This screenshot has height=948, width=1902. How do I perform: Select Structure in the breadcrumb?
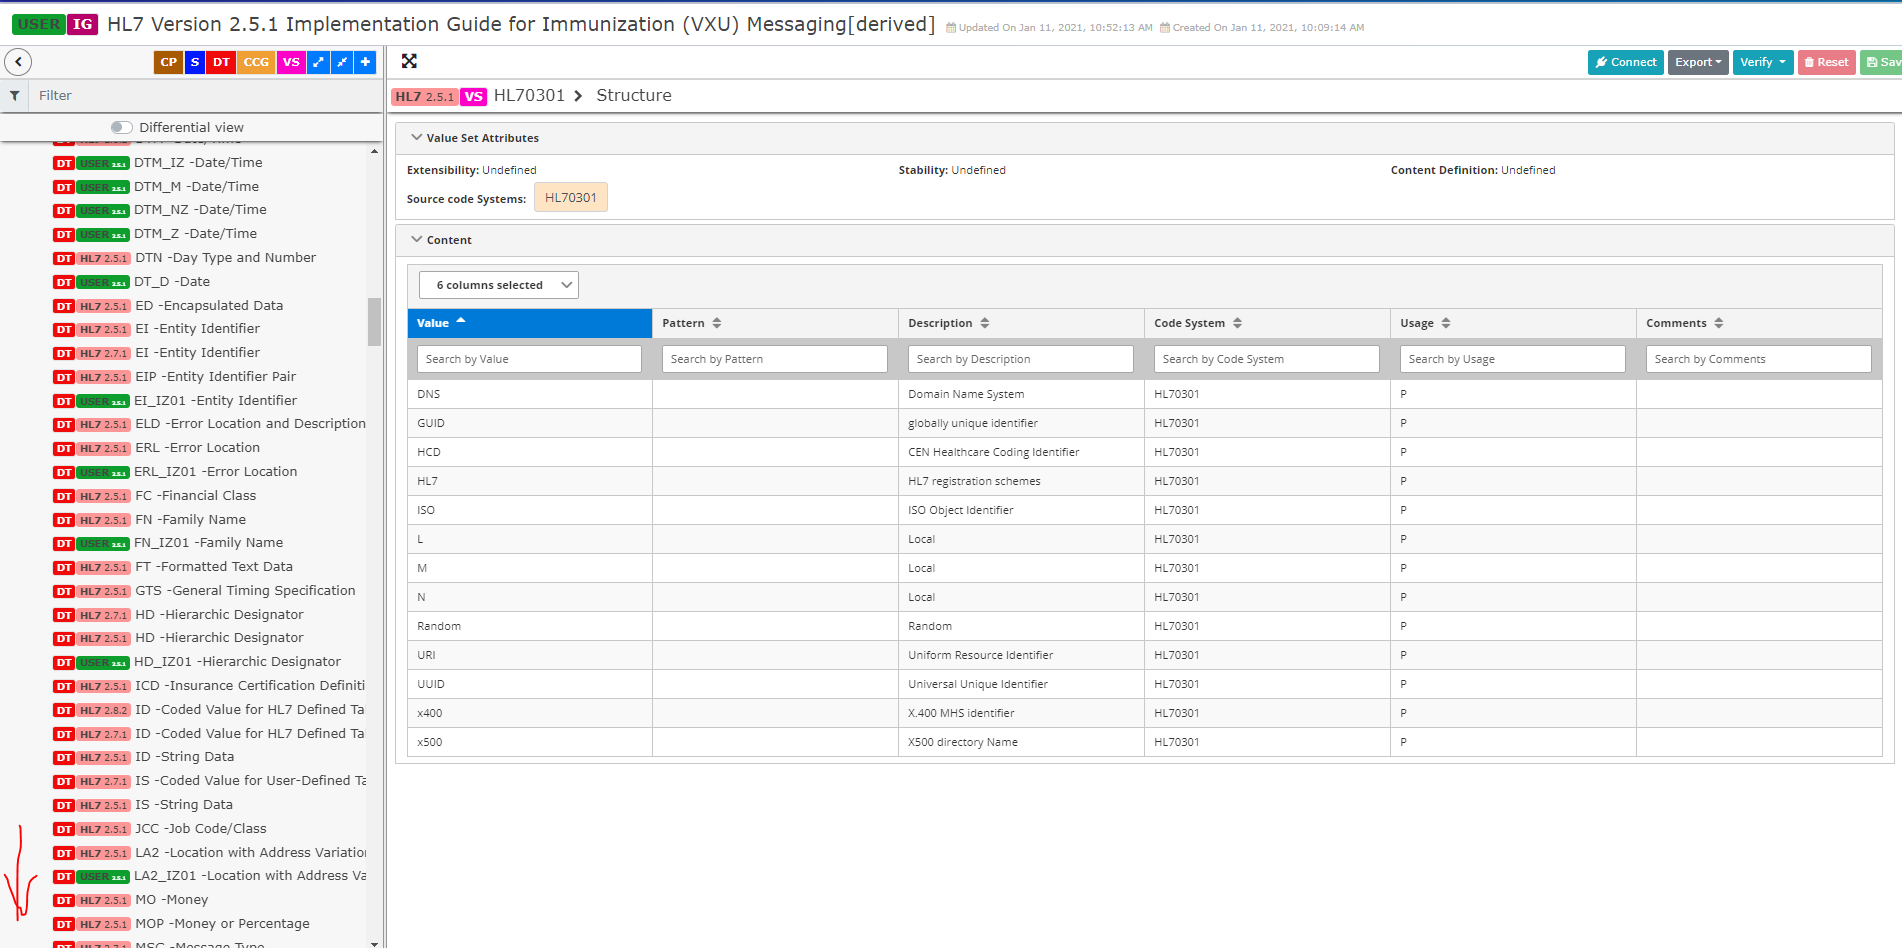click(633, 95)
